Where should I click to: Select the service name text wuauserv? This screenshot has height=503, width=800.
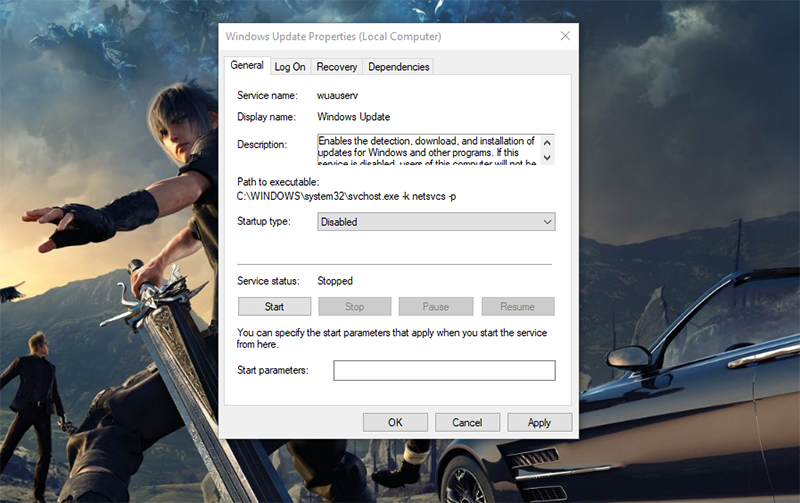tap(338, 95)
